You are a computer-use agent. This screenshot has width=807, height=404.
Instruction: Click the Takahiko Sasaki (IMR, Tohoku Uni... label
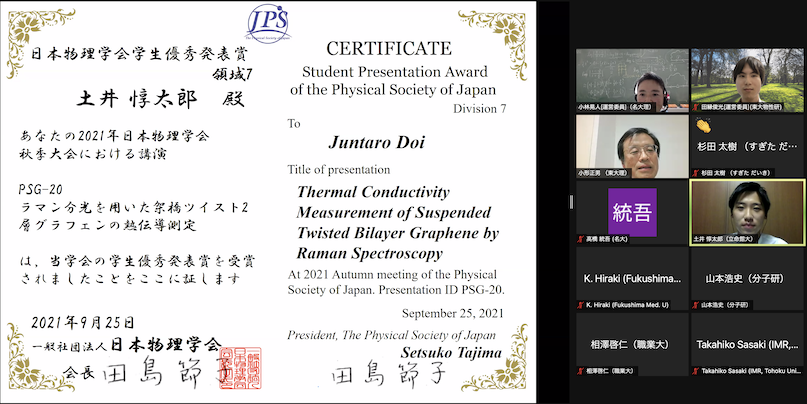[x=750, y=371]
